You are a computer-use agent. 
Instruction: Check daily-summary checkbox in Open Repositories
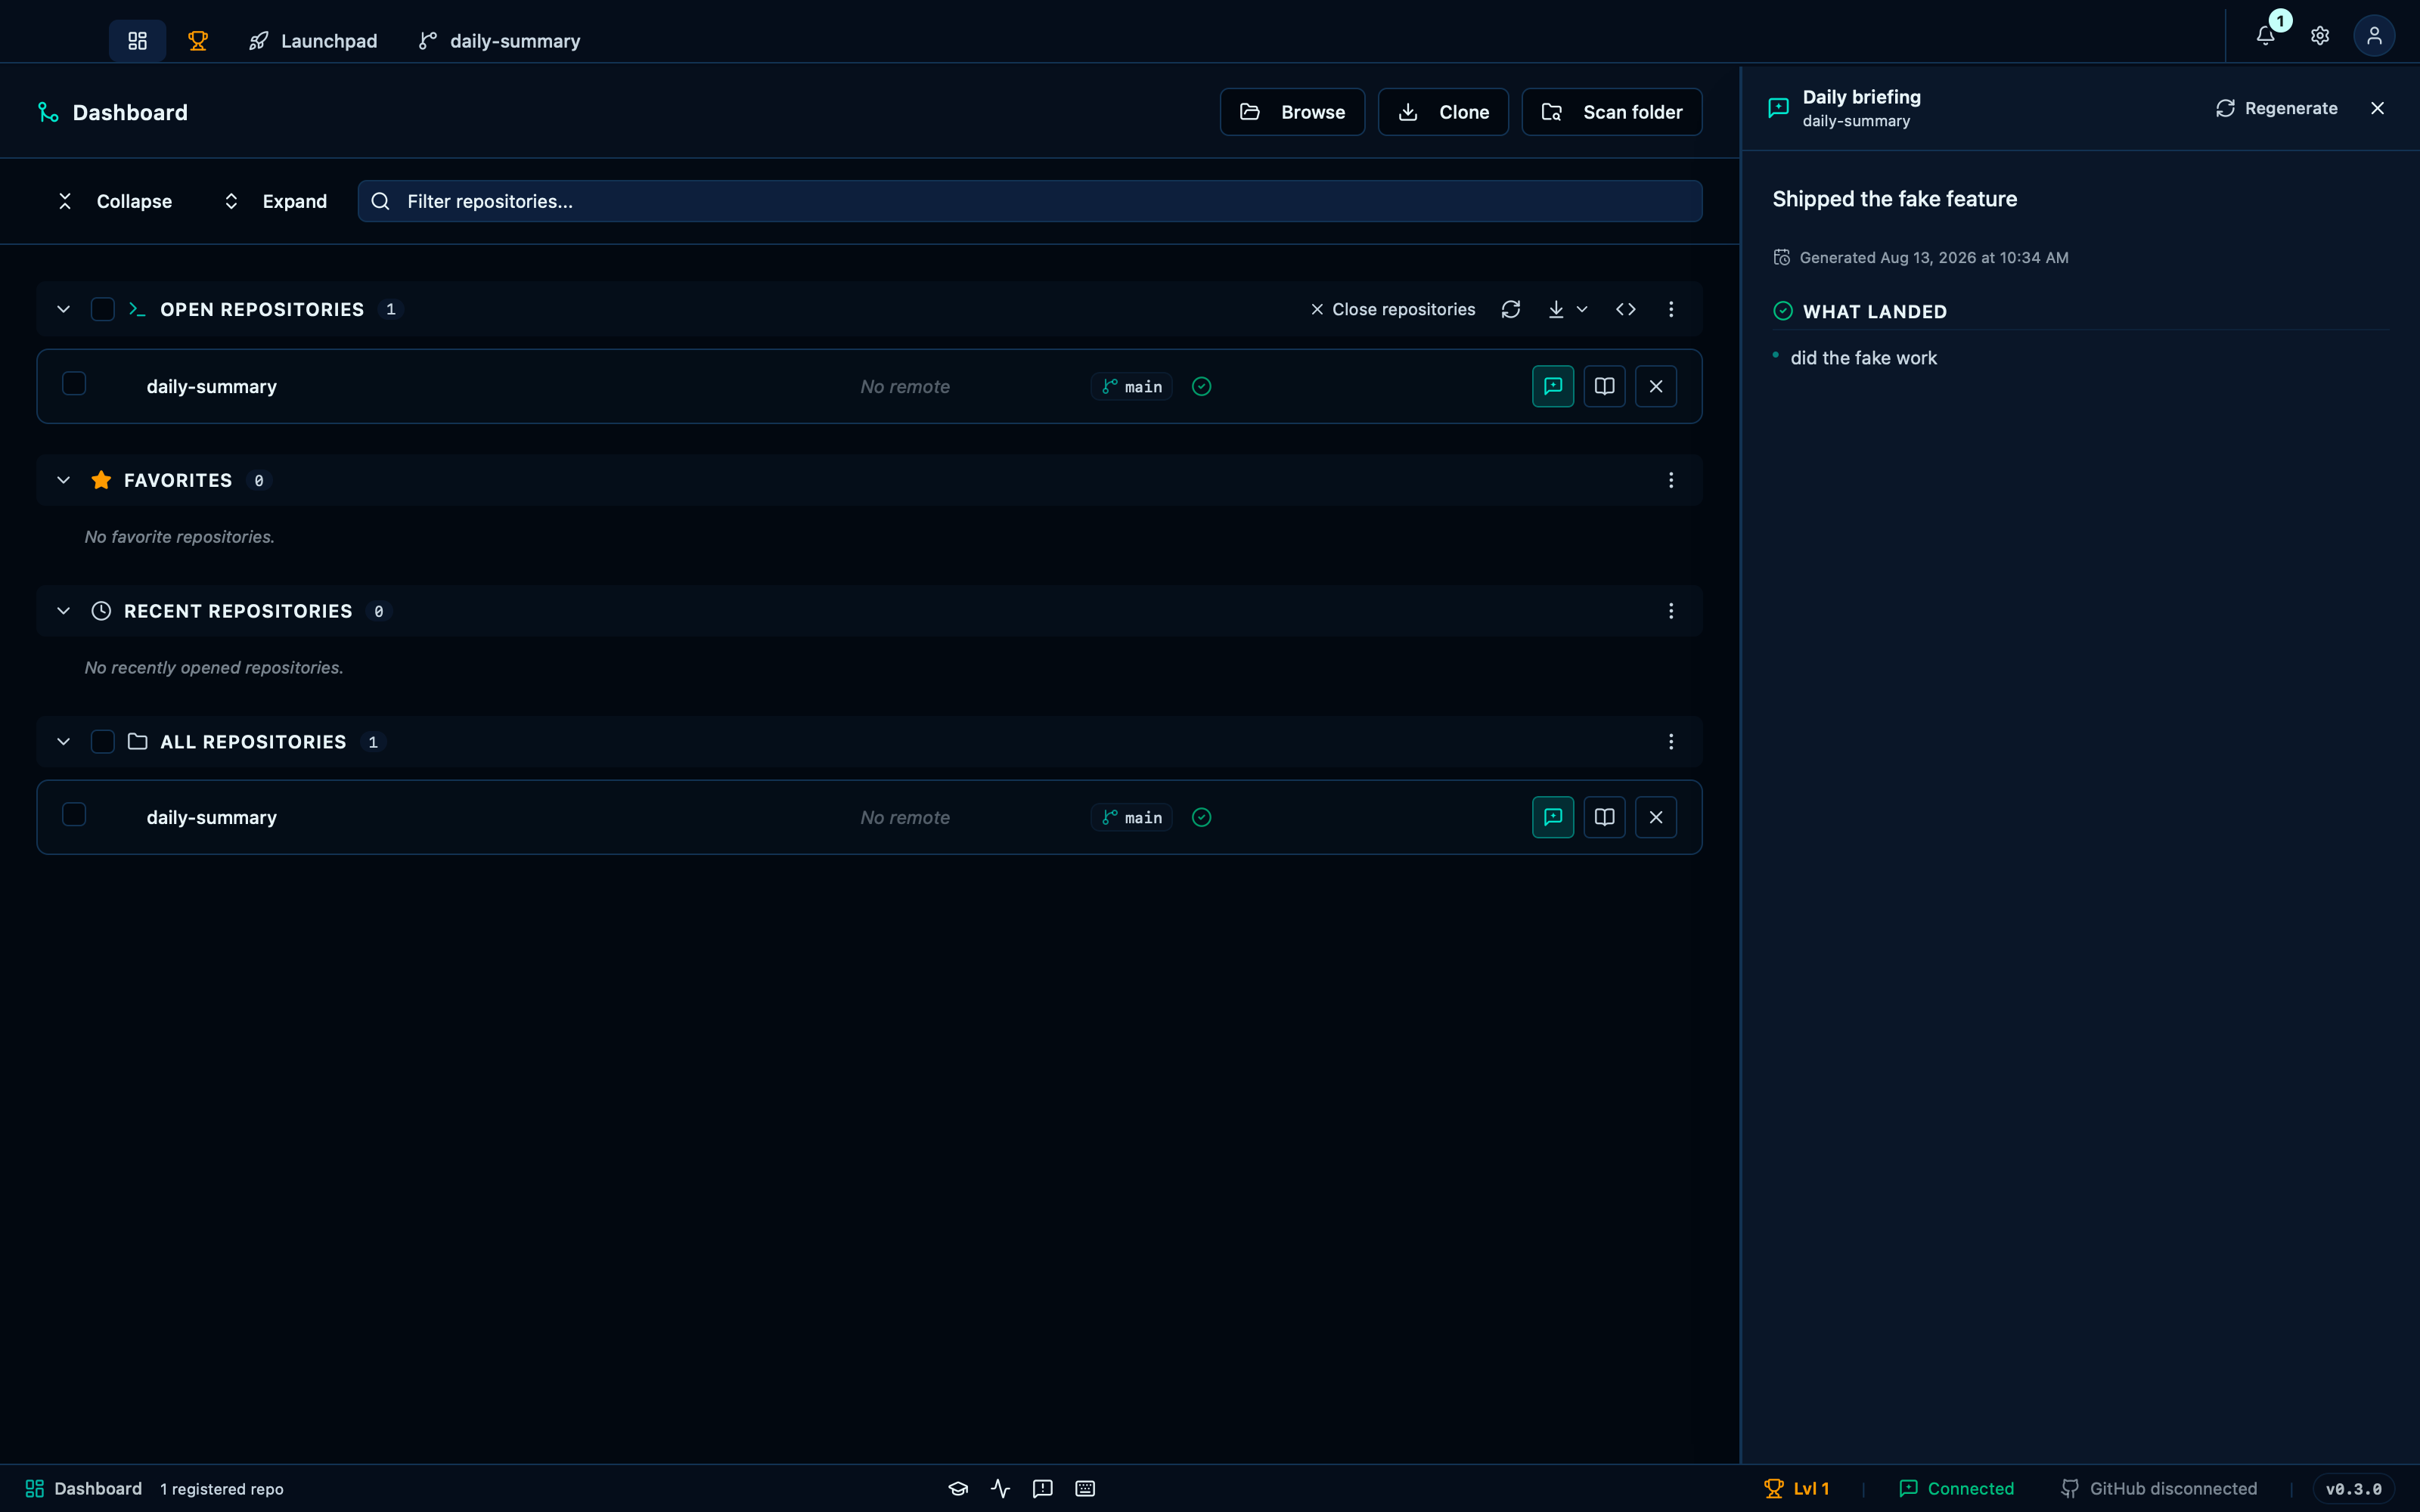74,383
